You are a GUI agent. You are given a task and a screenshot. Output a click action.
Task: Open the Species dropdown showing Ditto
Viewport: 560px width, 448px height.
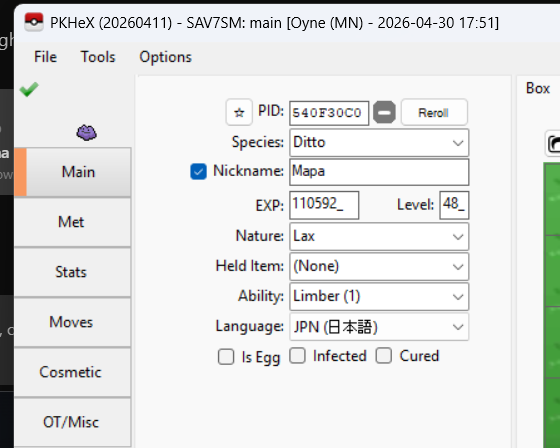point(379,143)
